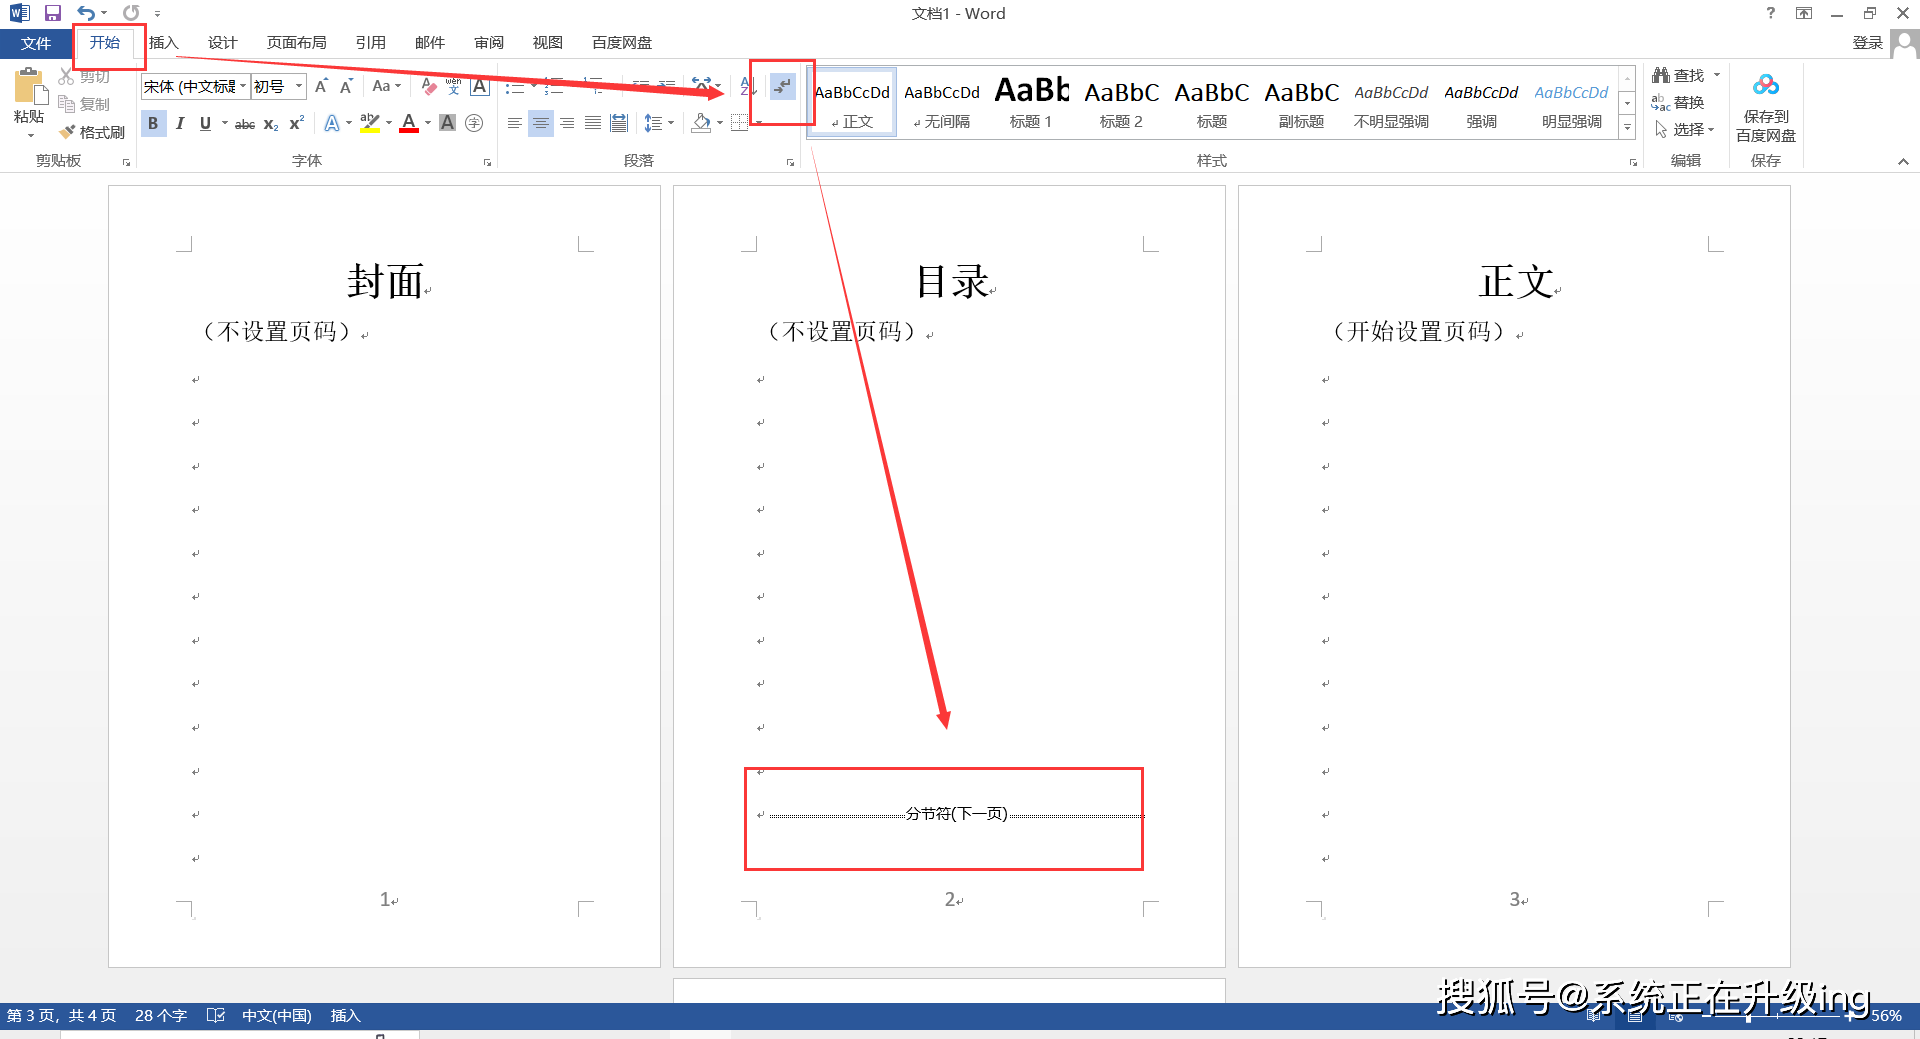Toggle center paragraph alignment

(540, 123)
